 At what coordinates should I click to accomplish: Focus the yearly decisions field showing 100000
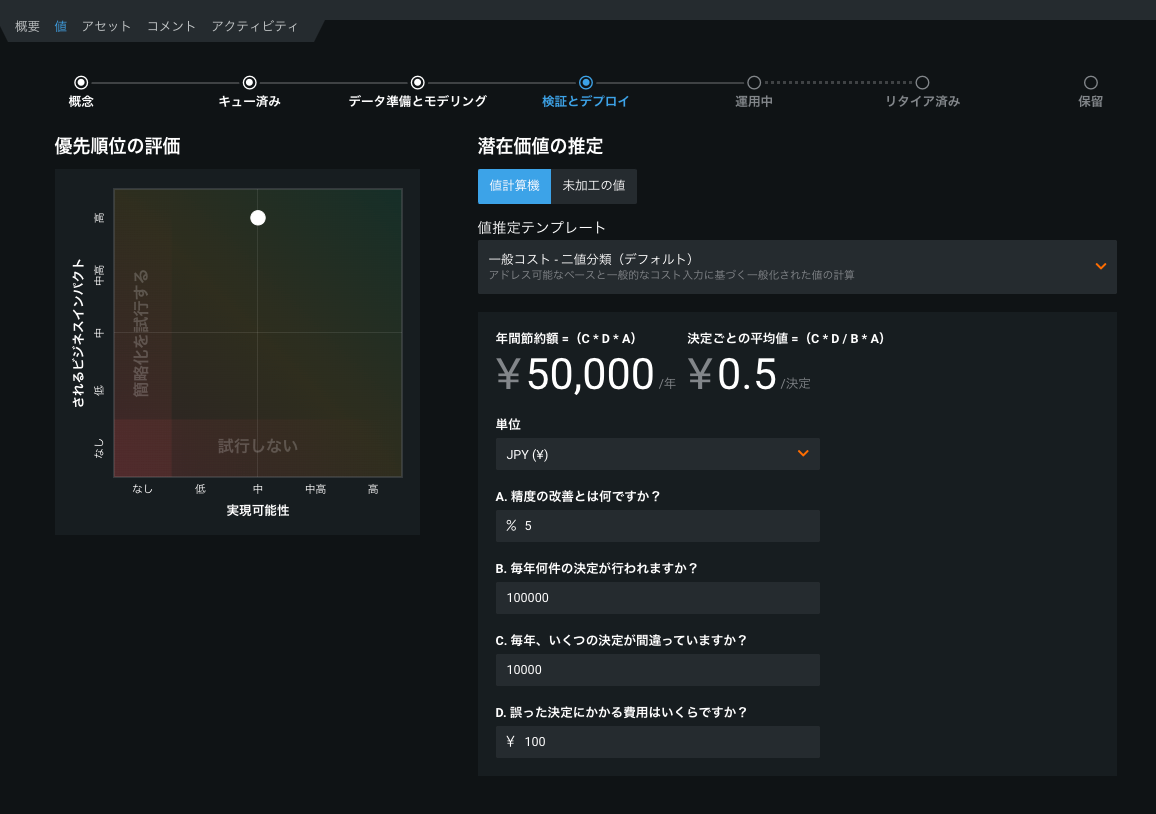pos(657,598)
